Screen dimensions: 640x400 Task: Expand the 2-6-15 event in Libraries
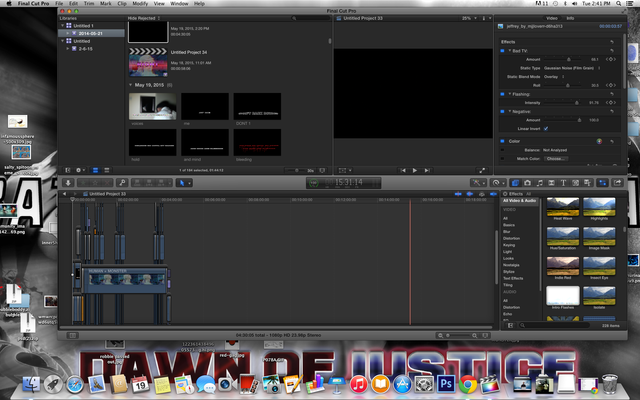click(69, 46)
